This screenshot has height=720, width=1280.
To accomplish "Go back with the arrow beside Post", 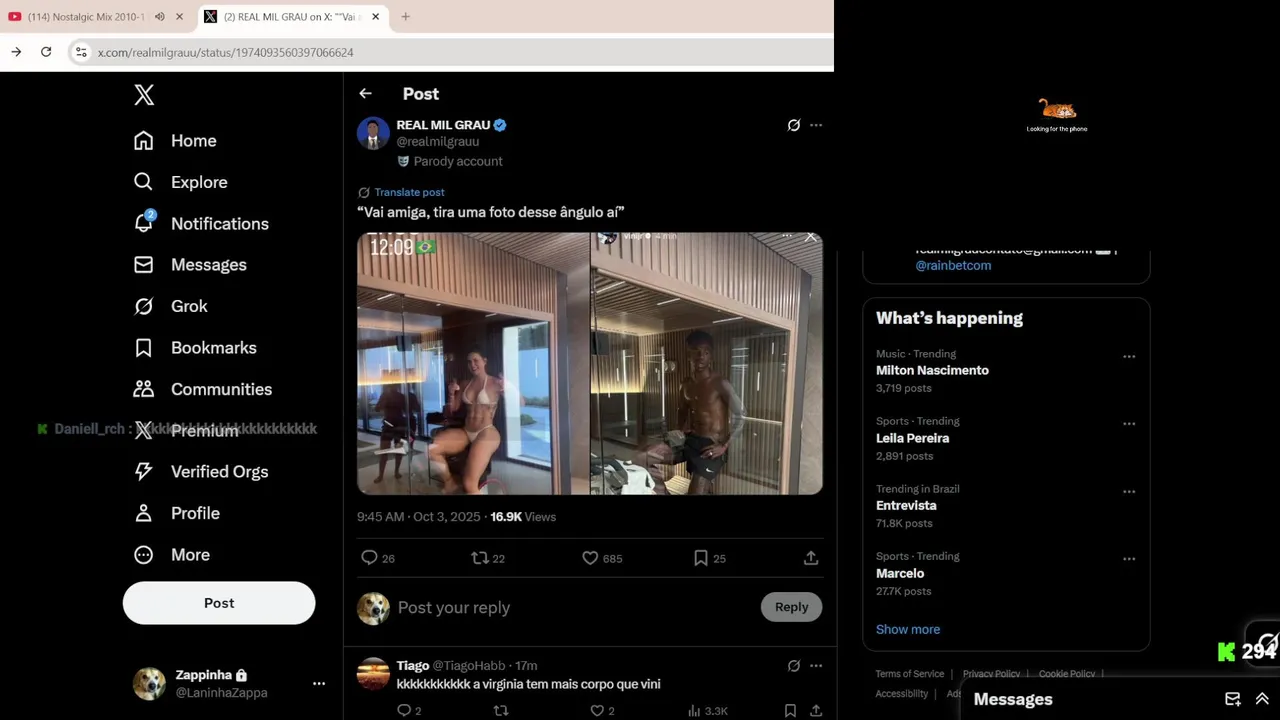I will pos(365,93).
